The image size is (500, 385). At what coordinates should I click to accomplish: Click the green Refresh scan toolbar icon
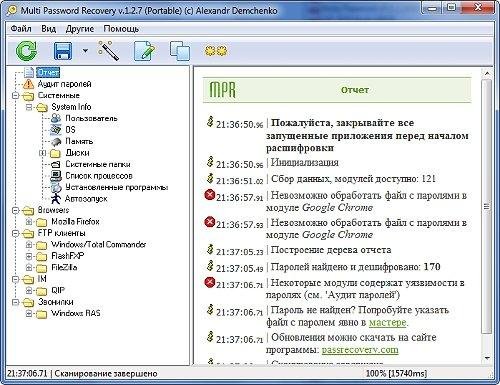(x=26, y=51)
